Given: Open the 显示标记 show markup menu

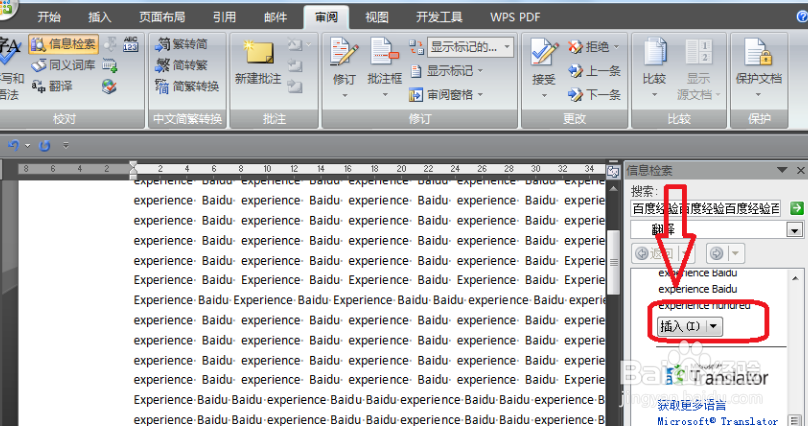Looking at the screenshot, I should pos(447,71).
